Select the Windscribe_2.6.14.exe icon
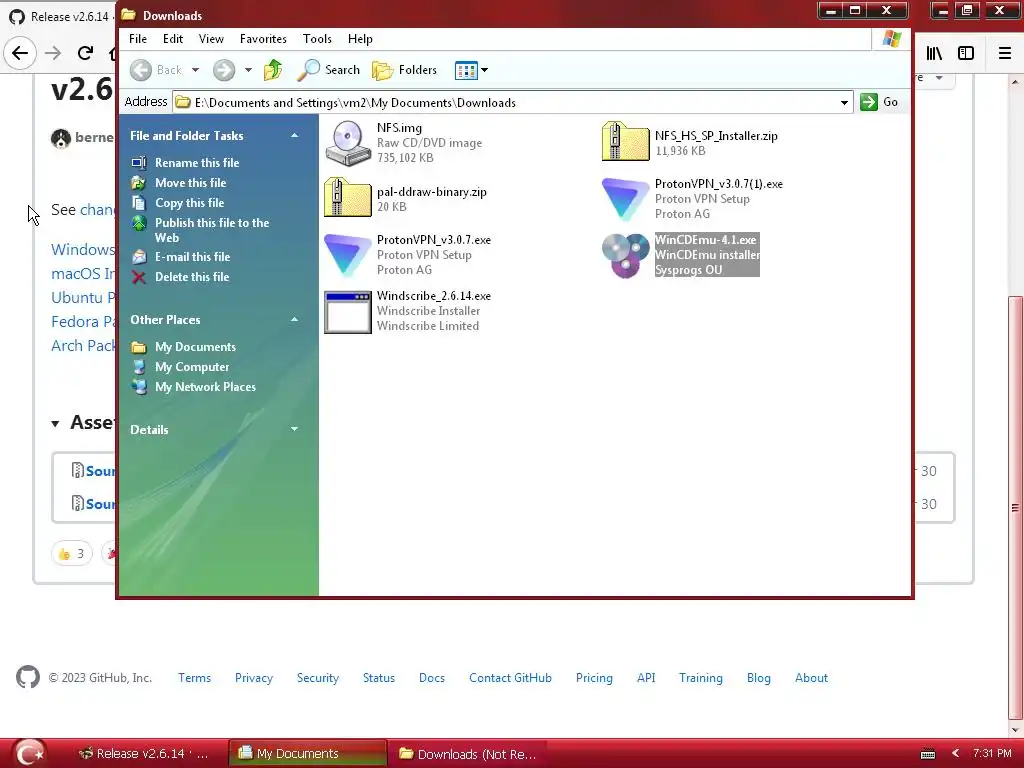 pyautogui.click(x=347, y=312)
